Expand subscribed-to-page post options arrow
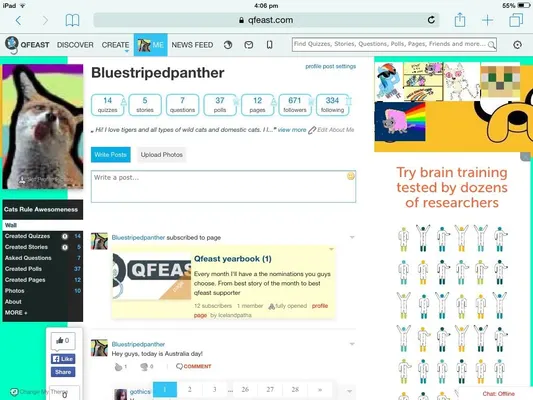The height and width of the screenshot is (400, 533). click(352, 237)
